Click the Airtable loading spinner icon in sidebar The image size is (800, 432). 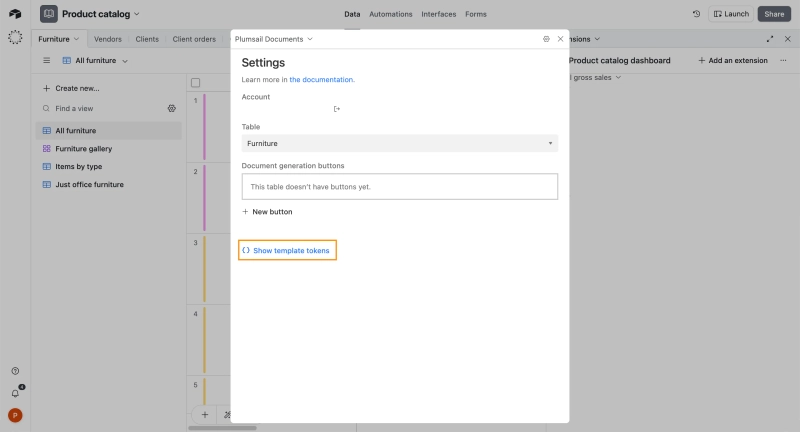[x=15, y=37]
